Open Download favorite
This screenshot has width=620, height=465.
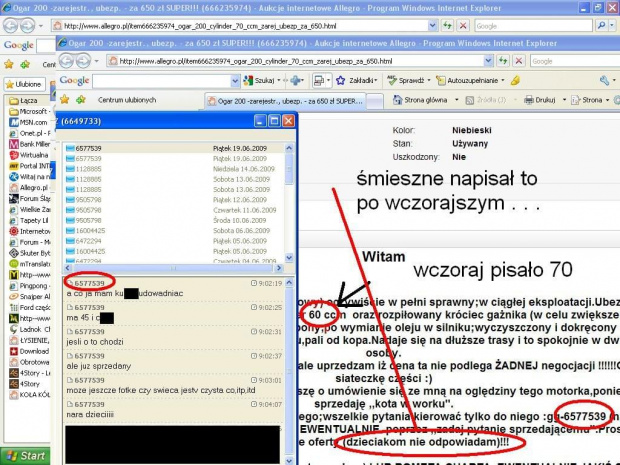29,351
